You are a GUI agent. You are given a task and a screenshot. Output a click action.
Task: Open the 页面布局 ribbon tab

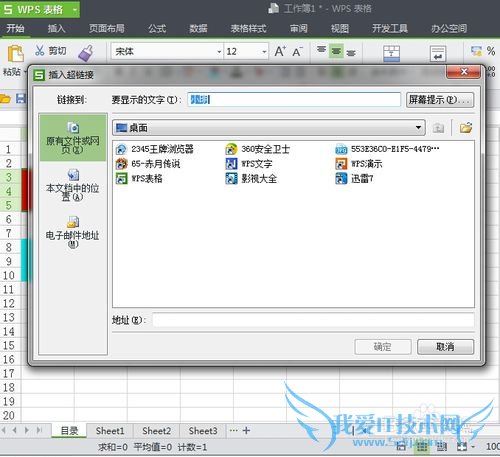107,28
